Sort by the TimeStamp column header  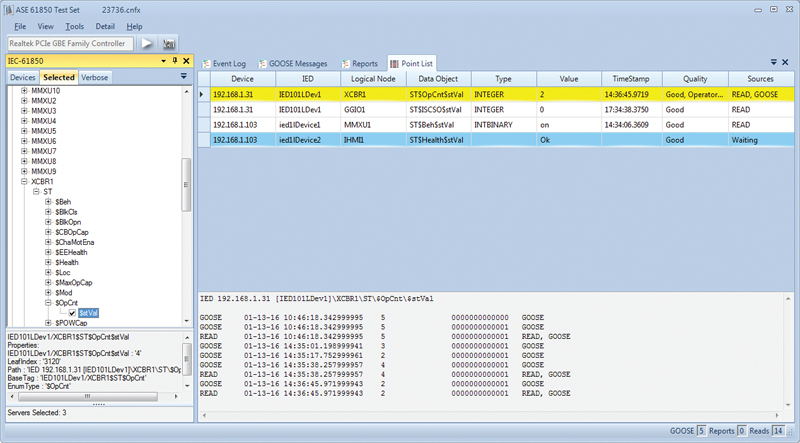coord(631,78)
